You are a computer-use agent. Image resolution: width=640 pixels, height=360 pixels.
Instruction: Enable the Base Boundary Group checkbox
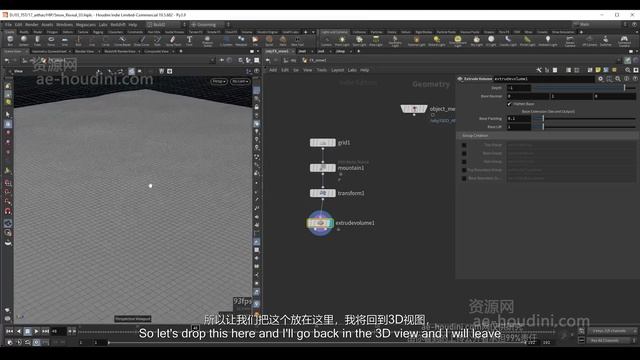[x=464, y=178]
